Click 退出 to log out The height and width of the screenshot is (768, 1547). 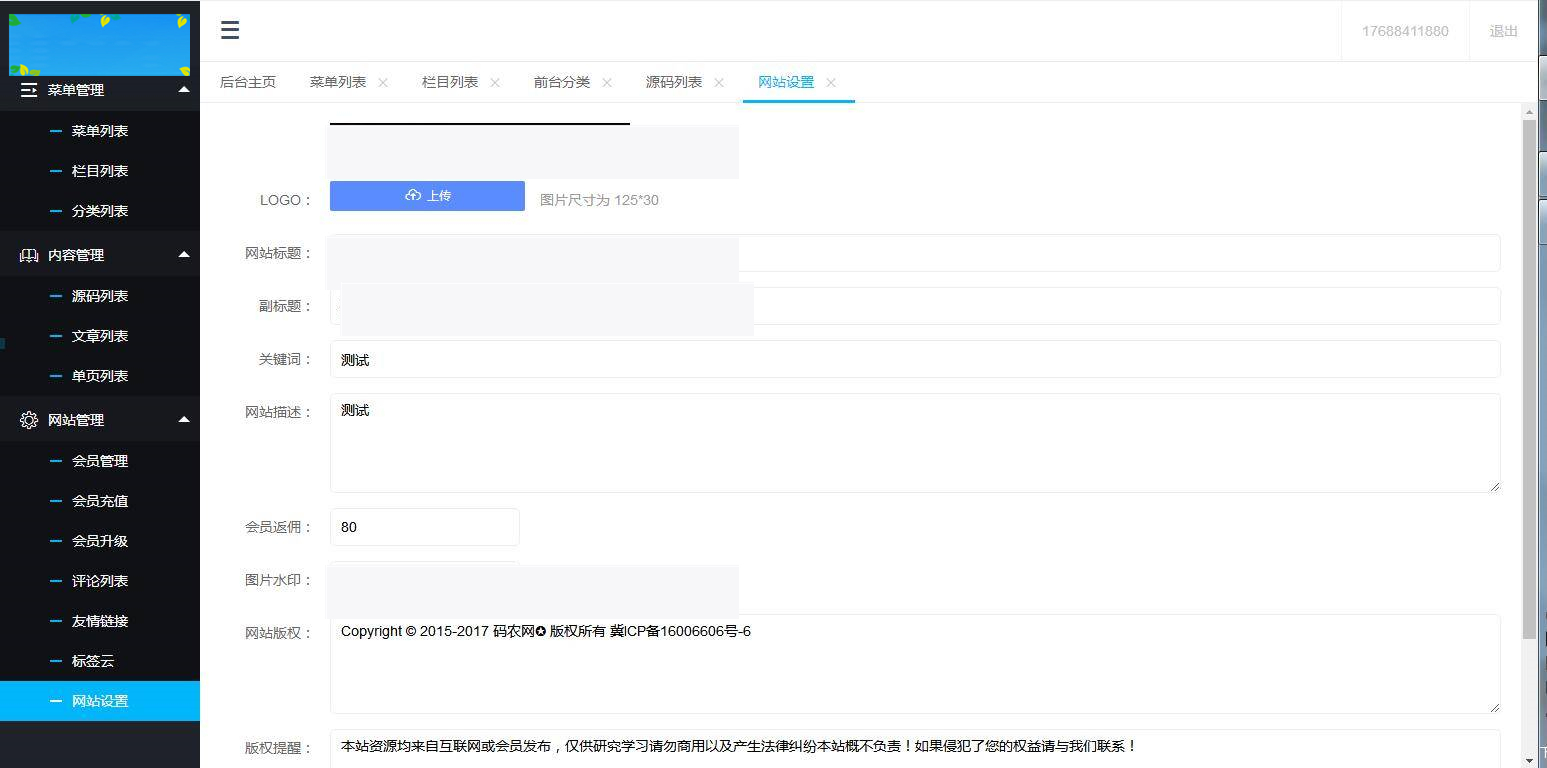click(x=1502, y=31)
